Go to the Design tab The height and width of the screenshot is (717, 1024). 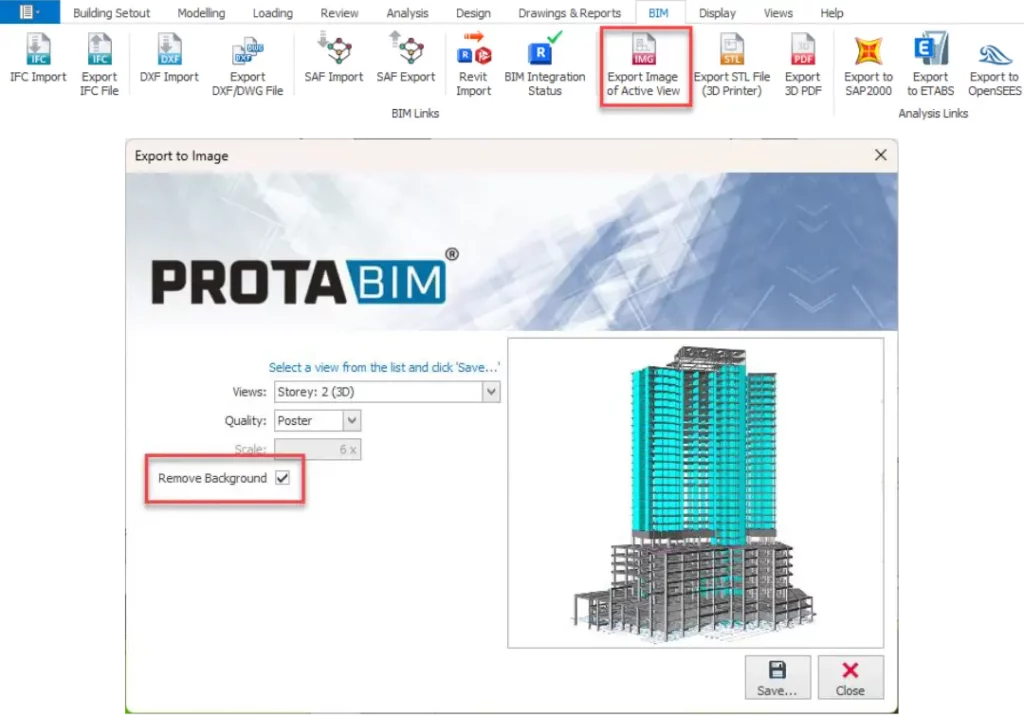[473, 13]
